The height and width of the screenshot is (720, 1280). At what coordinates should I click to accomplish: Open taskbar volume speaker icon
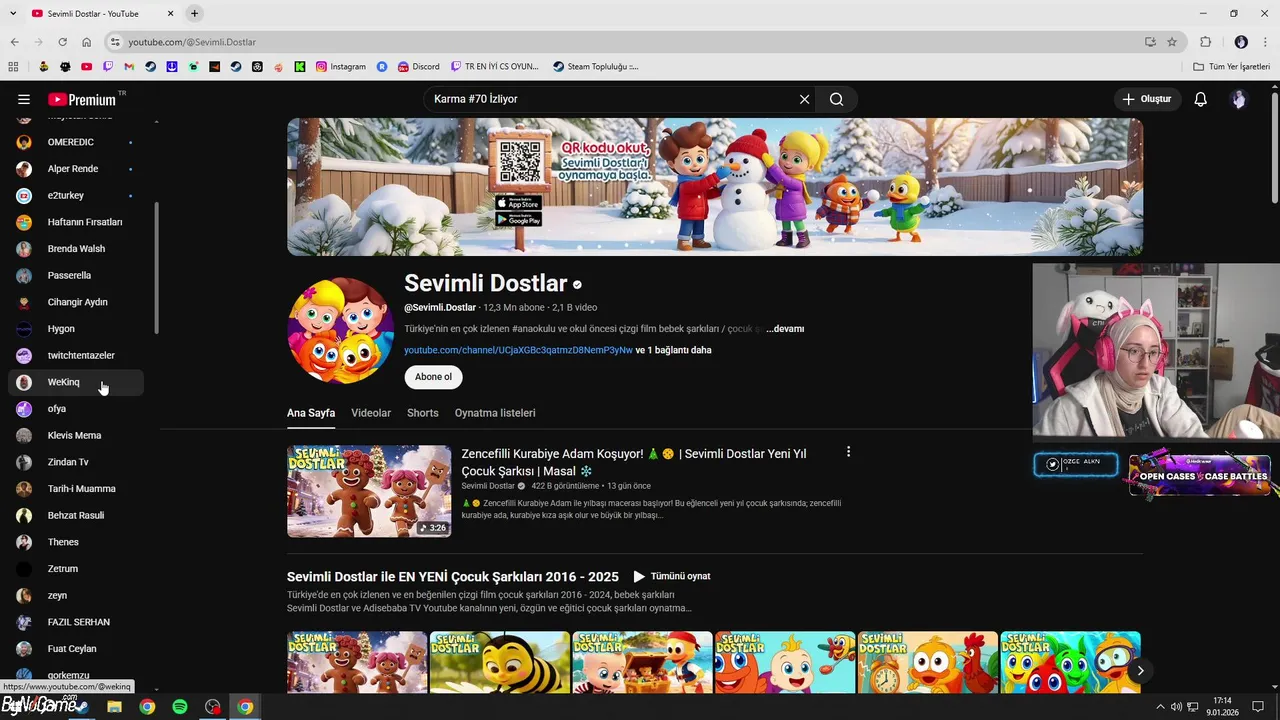pos(1177,707)
